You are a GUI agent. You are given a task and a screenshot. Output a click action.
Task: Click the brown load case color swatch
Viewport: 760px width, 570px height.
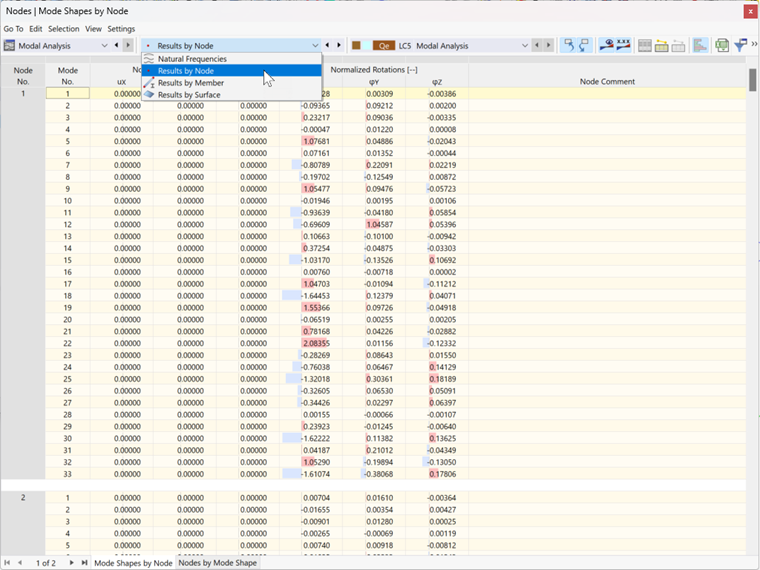click(356, 46)
